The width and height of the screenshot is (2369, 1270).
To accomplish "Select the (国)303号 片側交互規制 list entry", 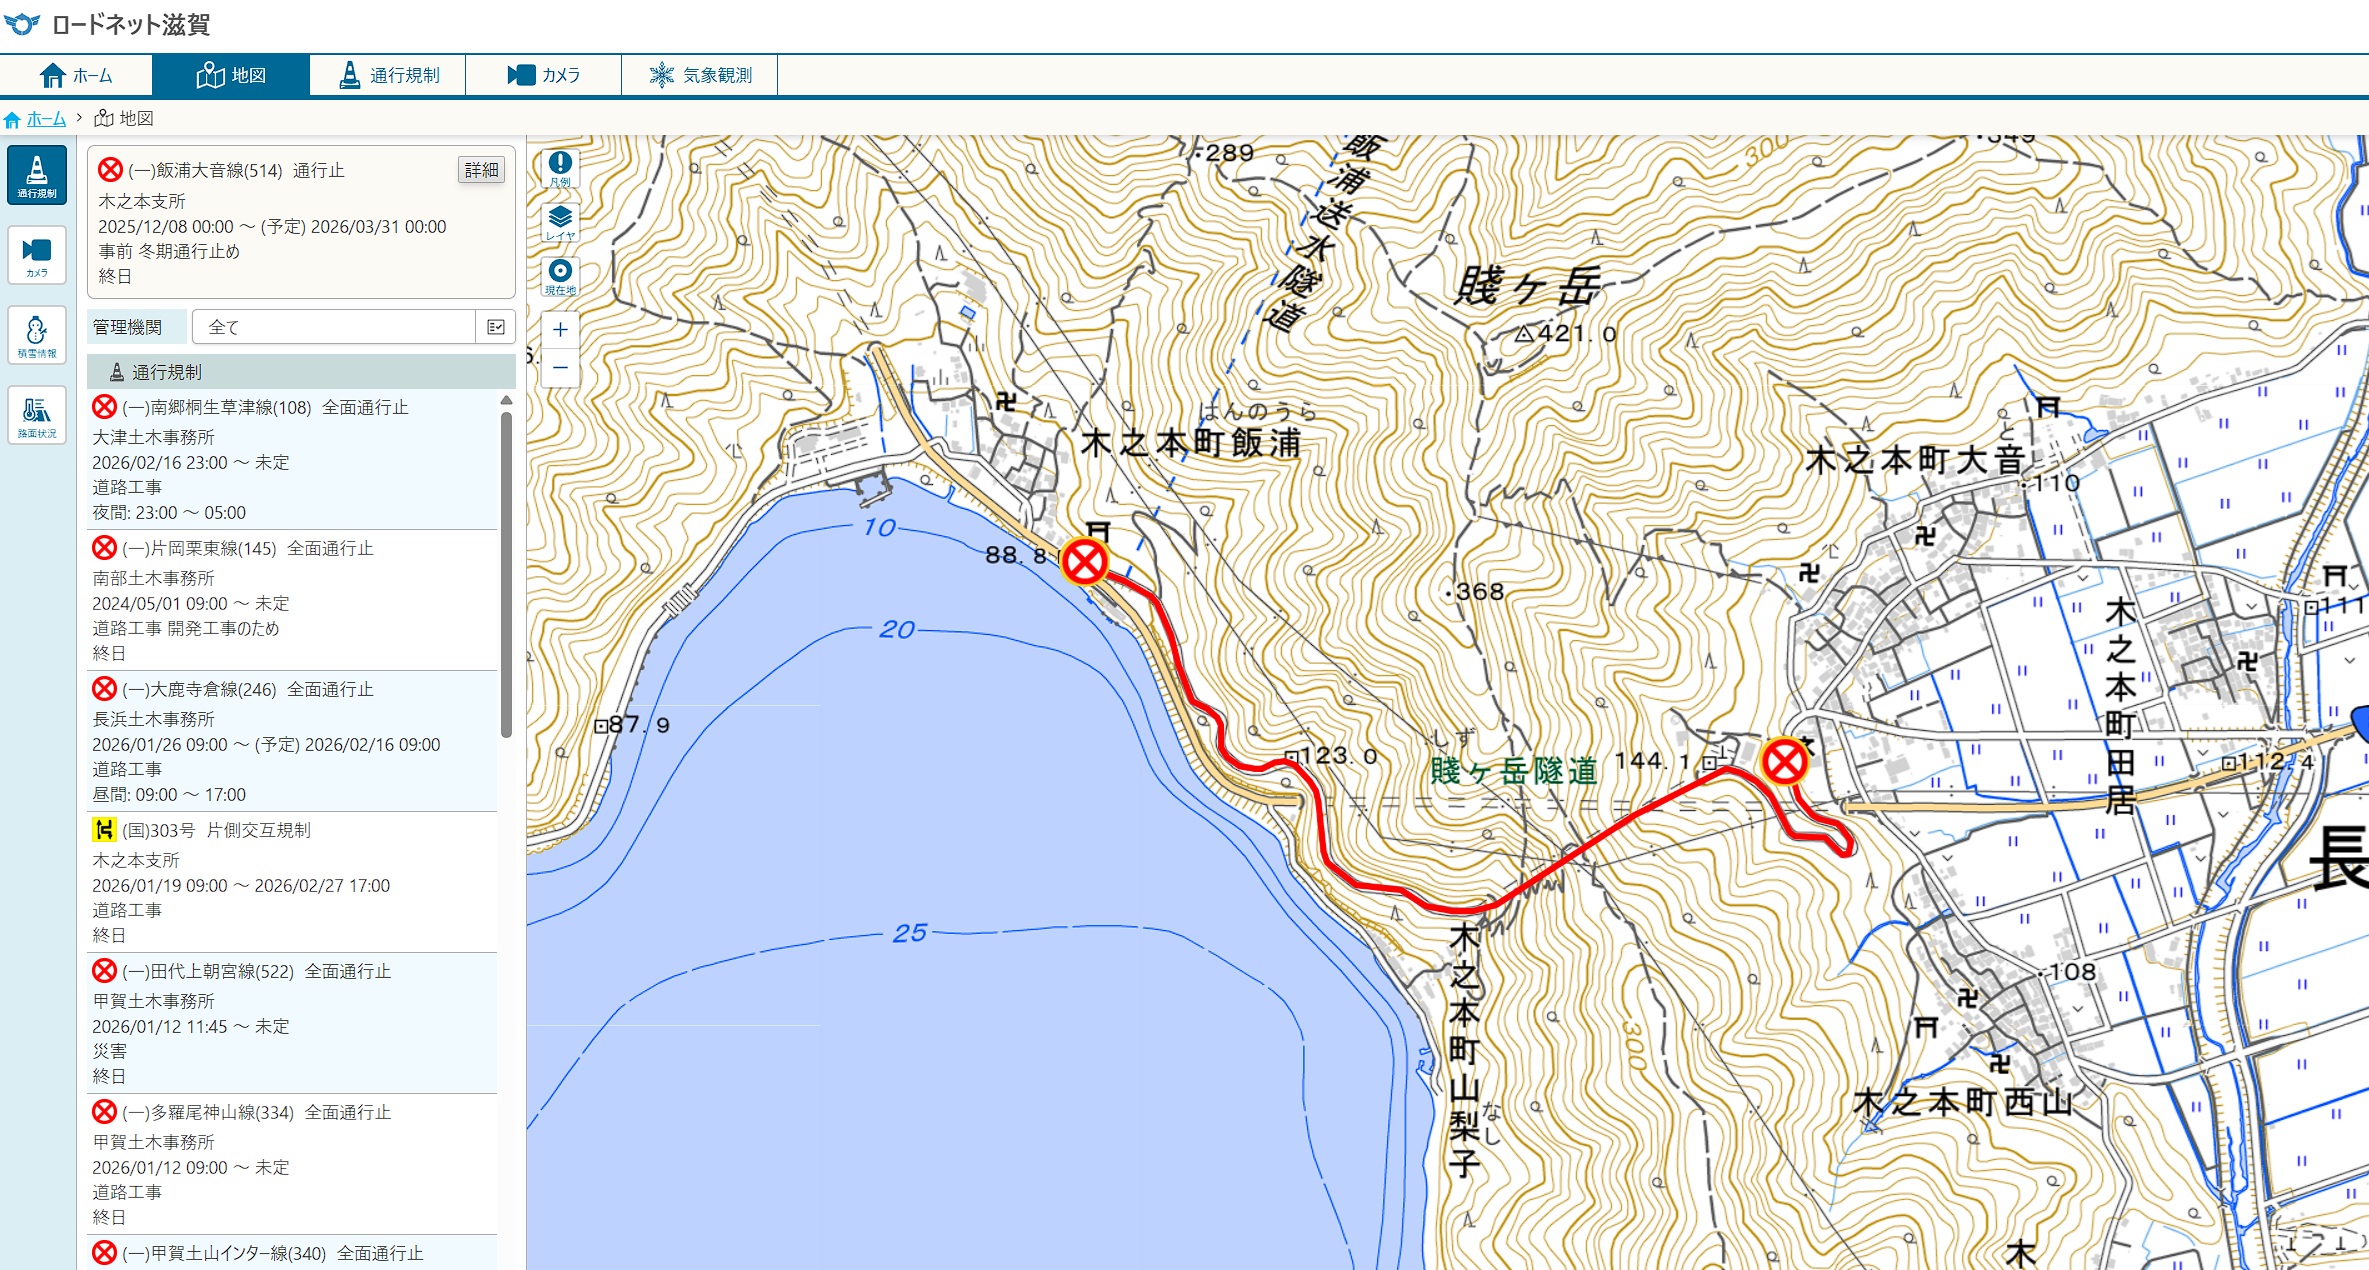I will [x=293, y=882].
